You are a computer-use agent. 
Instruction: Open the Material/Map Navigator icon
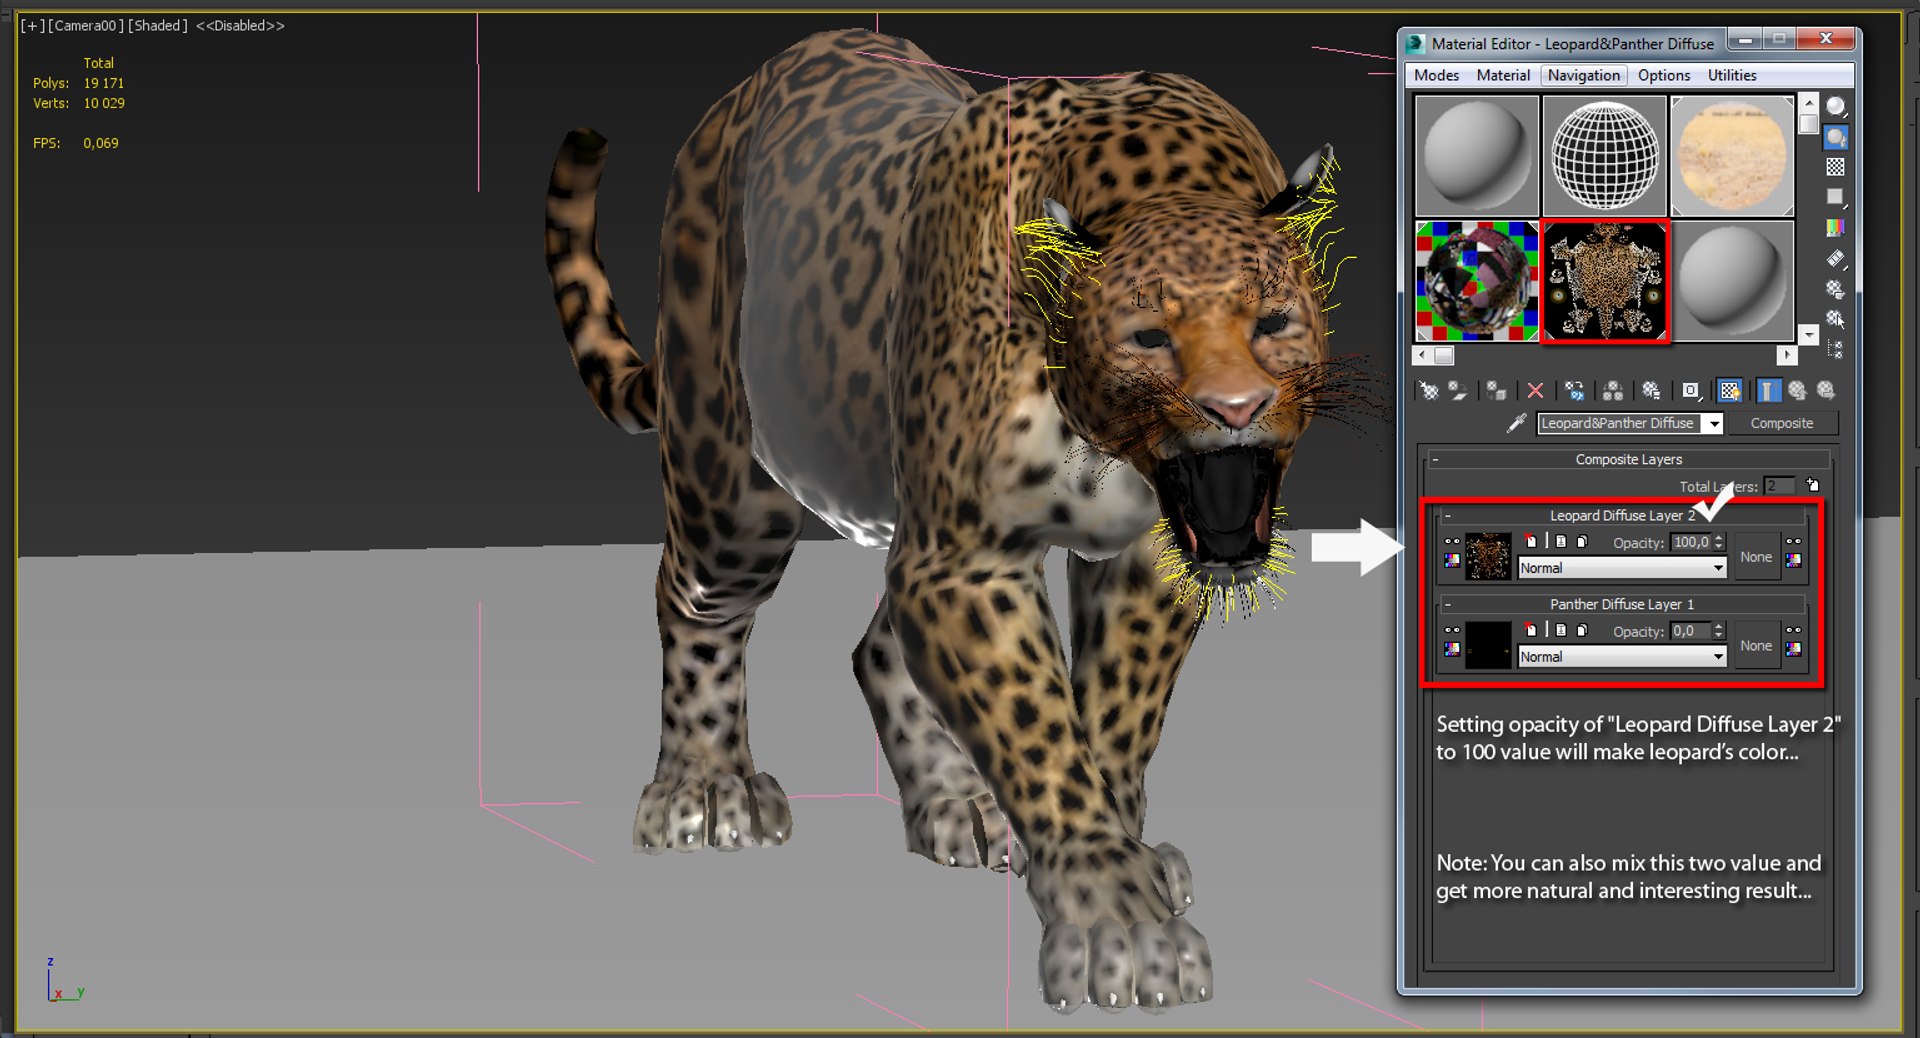1836,349
